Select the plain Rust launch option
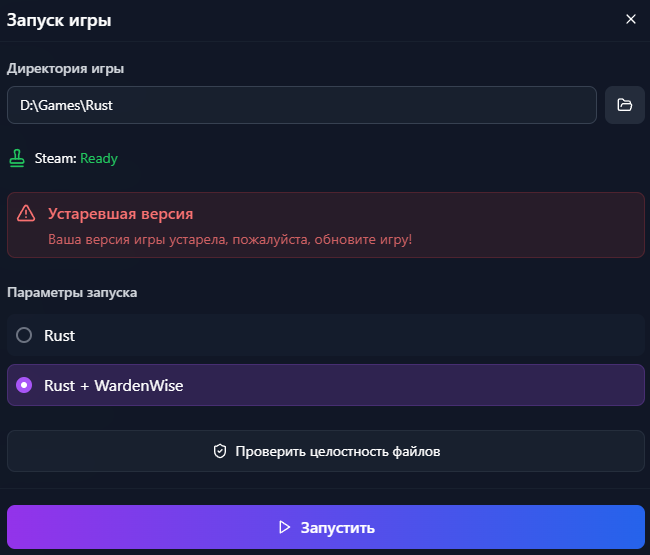The height and width of the screenshot is (555, 650). 326,335
